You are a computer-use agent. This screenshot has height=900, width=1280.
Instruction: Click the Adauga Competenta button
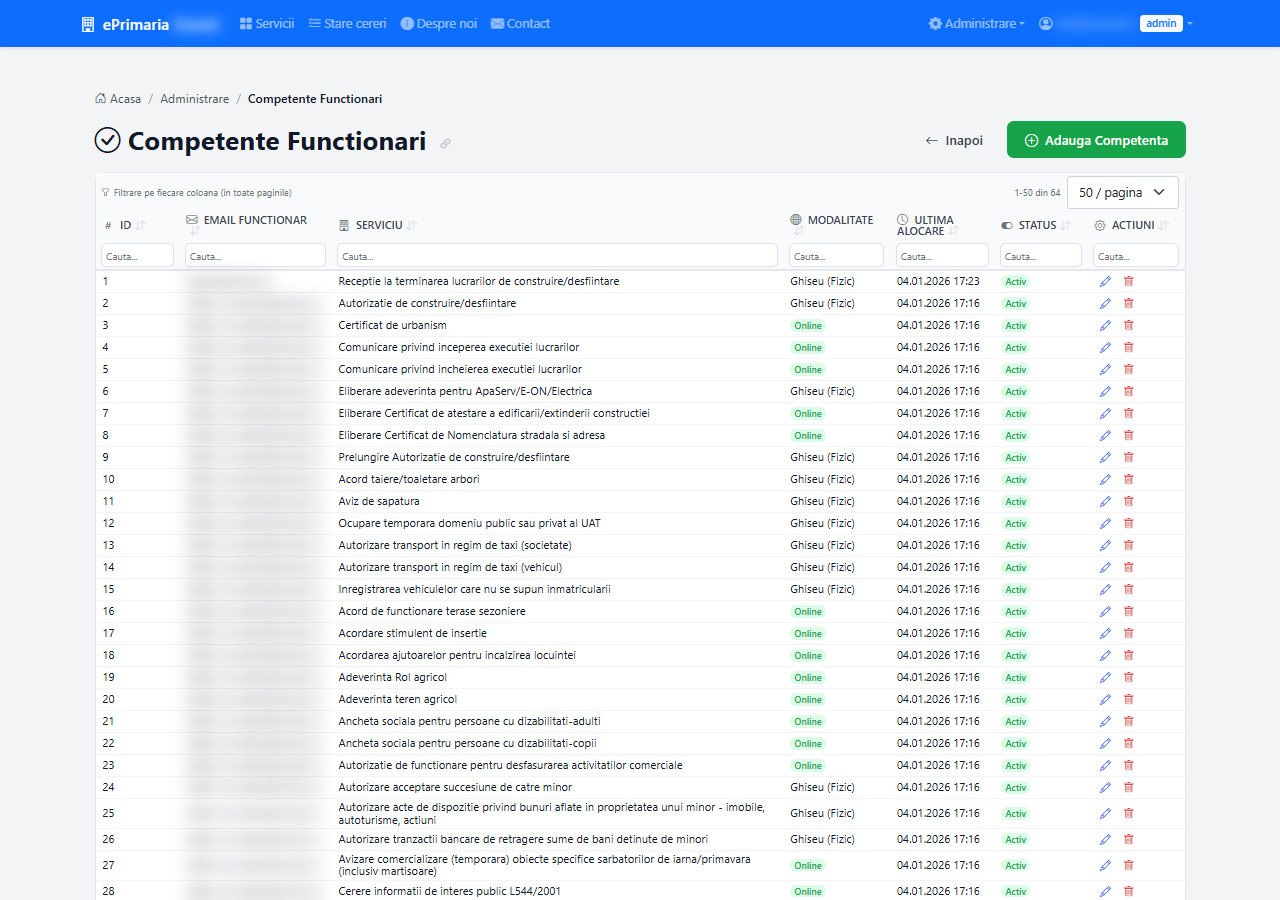pos(1096,140)
